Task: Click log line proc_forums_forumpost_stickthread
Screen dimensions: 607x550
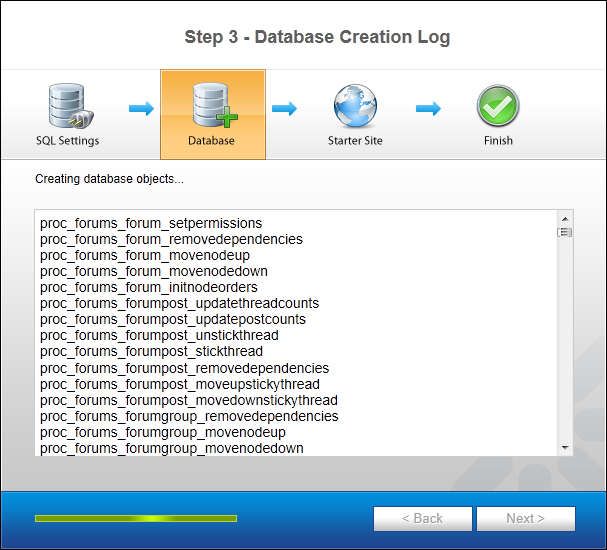Action: coord(151,351)
